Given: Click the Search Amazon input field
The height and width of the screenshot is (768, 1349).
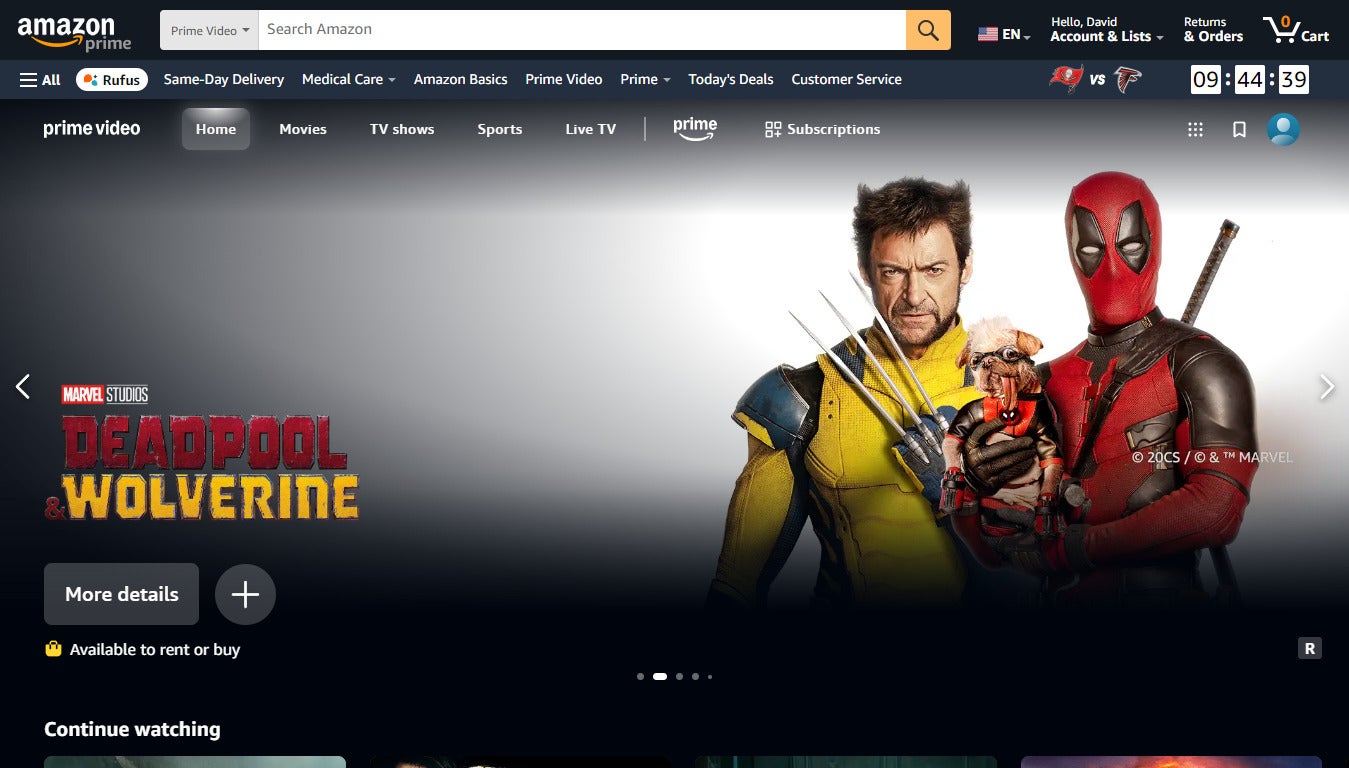Looking at the screenshot, I should point(582,30).
